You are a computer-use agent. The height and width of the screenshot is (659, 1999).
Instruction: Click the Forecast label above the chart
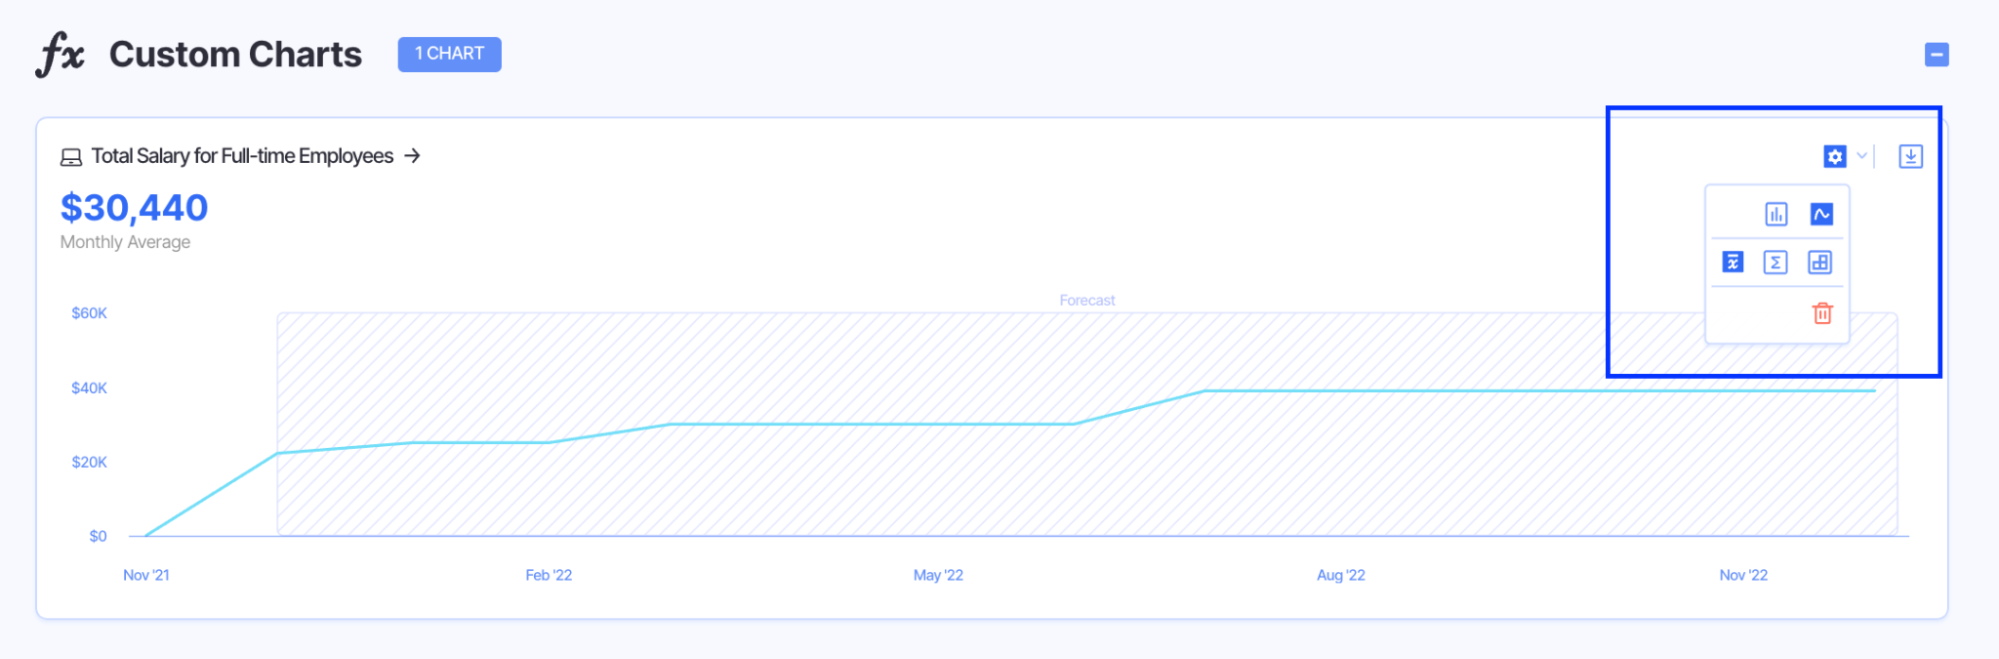(1086, 299)
